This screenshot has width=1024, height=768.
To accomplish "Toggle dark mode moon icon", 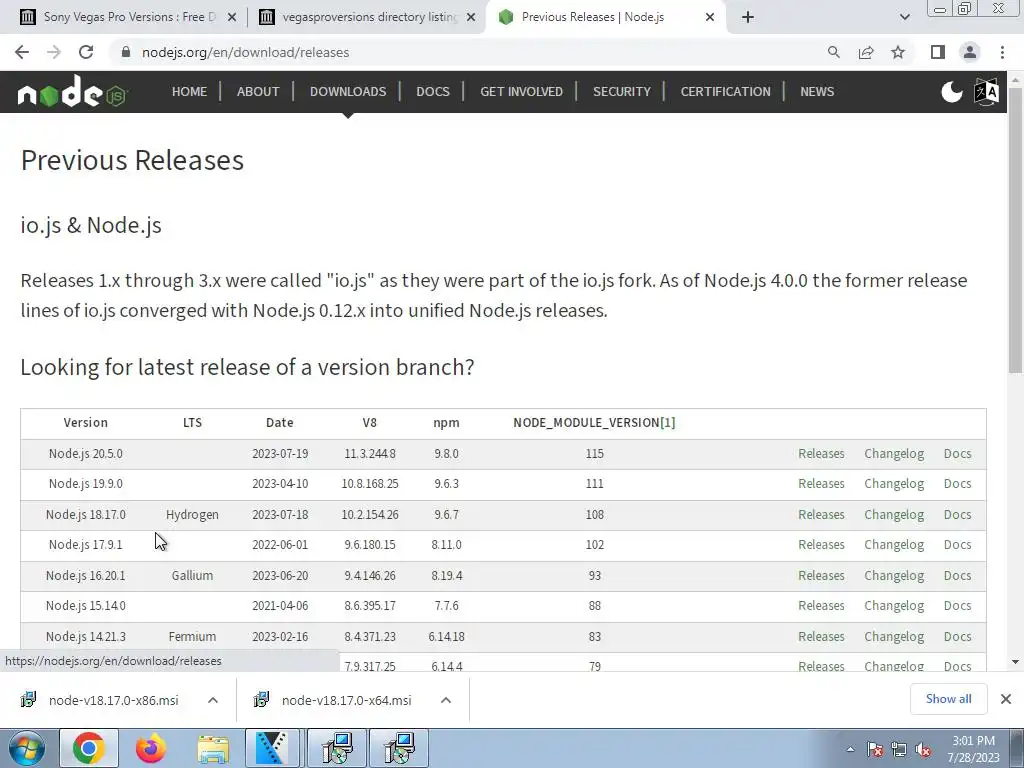I will 952,92.
